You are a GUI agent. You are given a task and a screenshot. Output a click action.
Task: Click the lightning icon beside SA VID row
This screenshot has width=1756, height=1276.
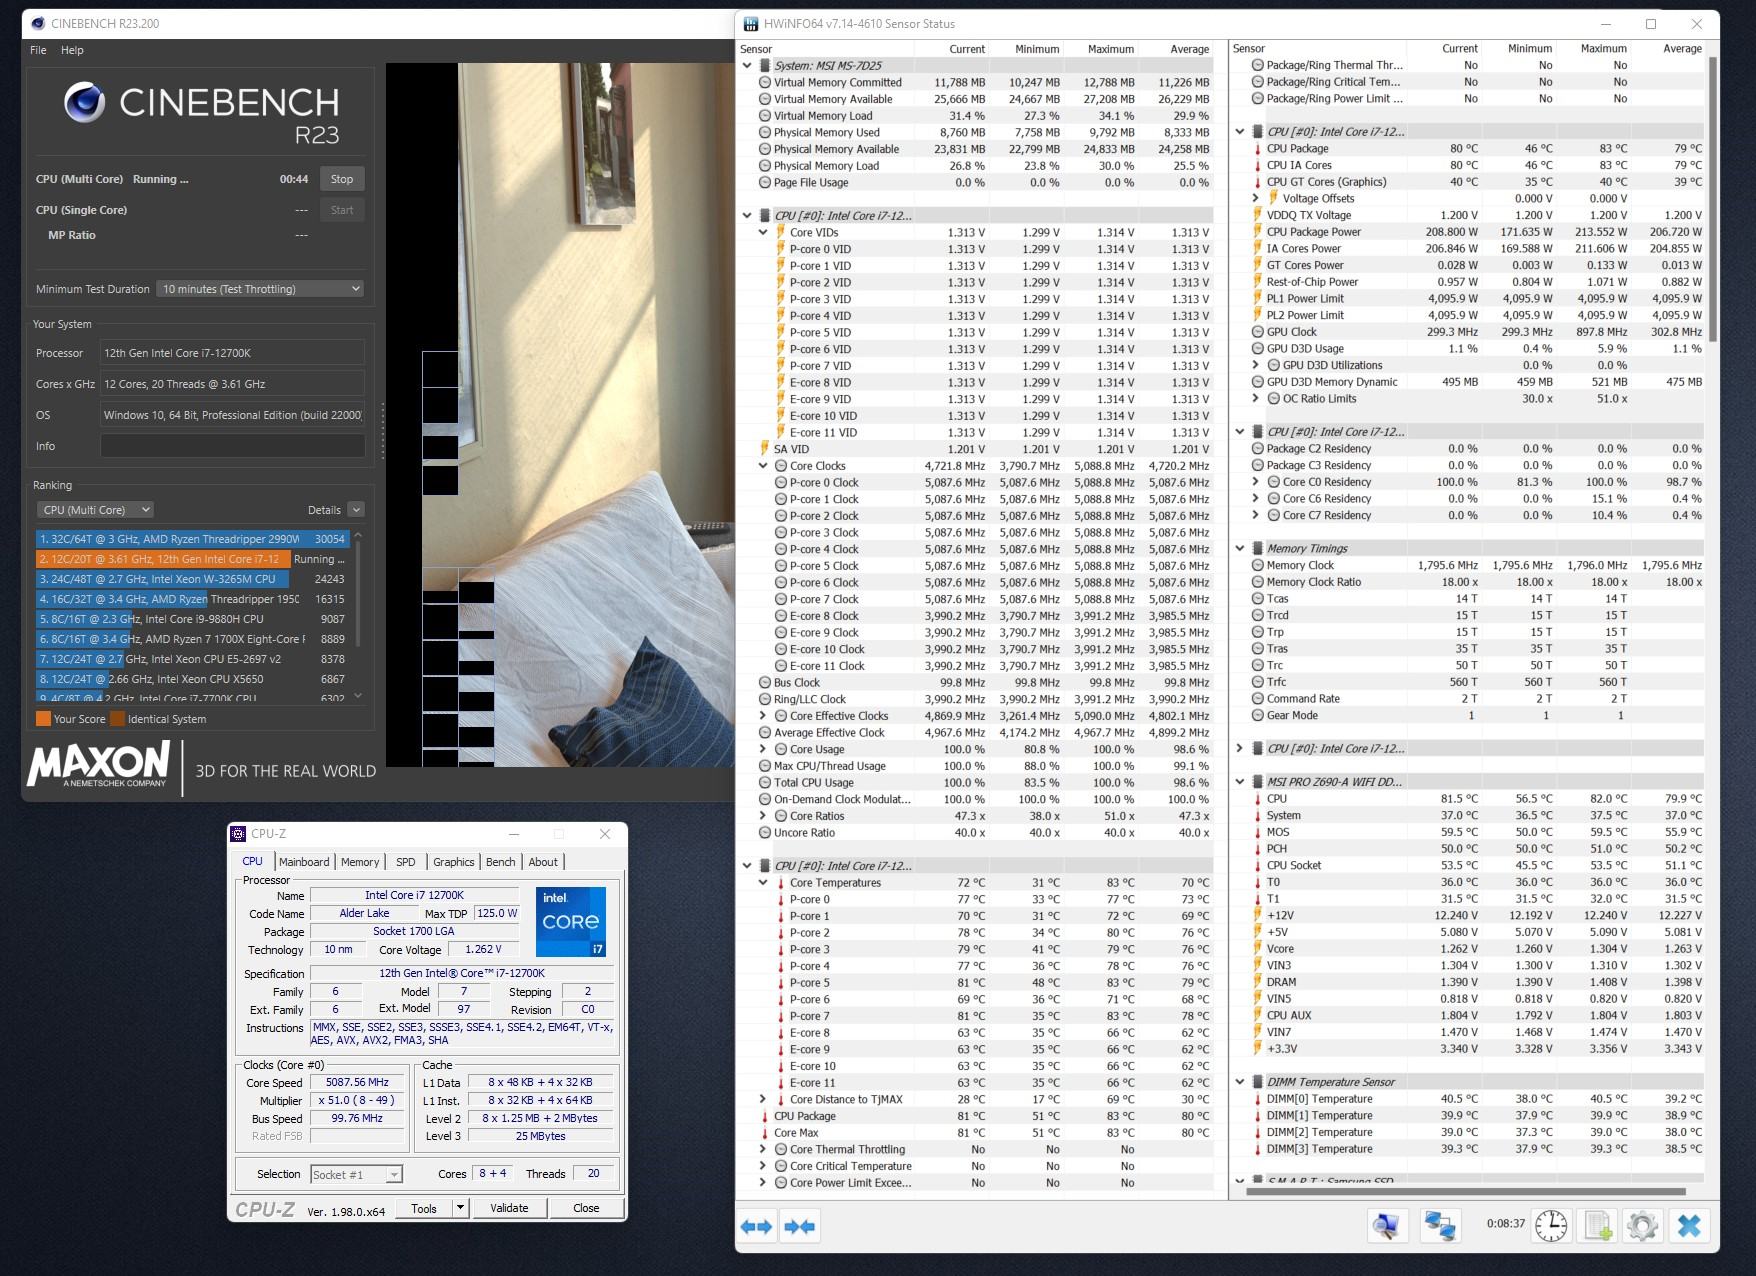(x=764, y=449)
